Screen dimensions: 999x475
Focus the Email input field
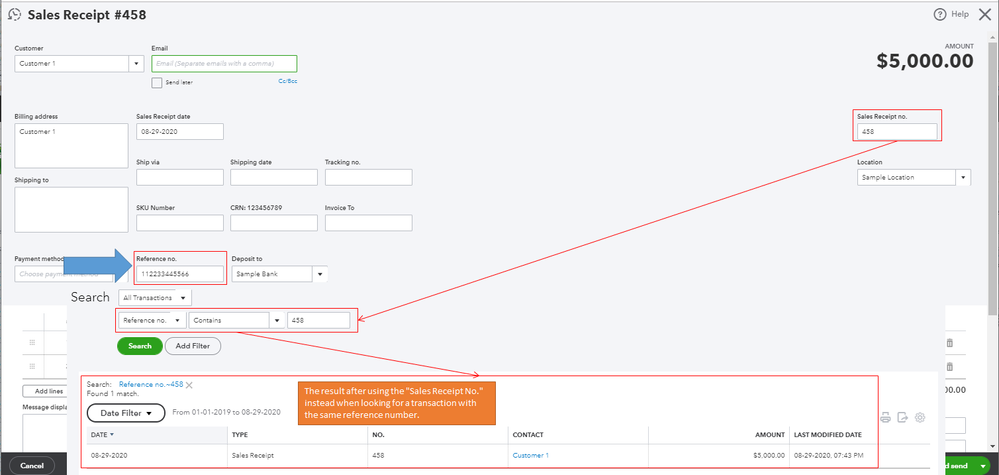tap(224, 64)
